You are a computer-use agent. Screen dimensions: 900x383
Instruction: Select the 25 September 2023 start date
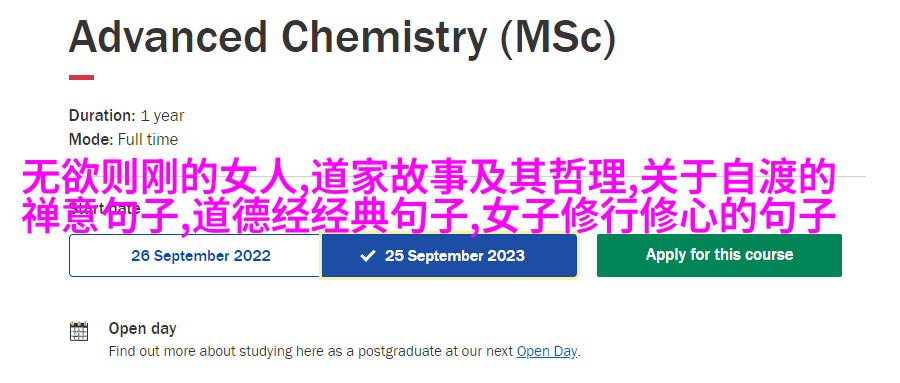click(449, 256)
